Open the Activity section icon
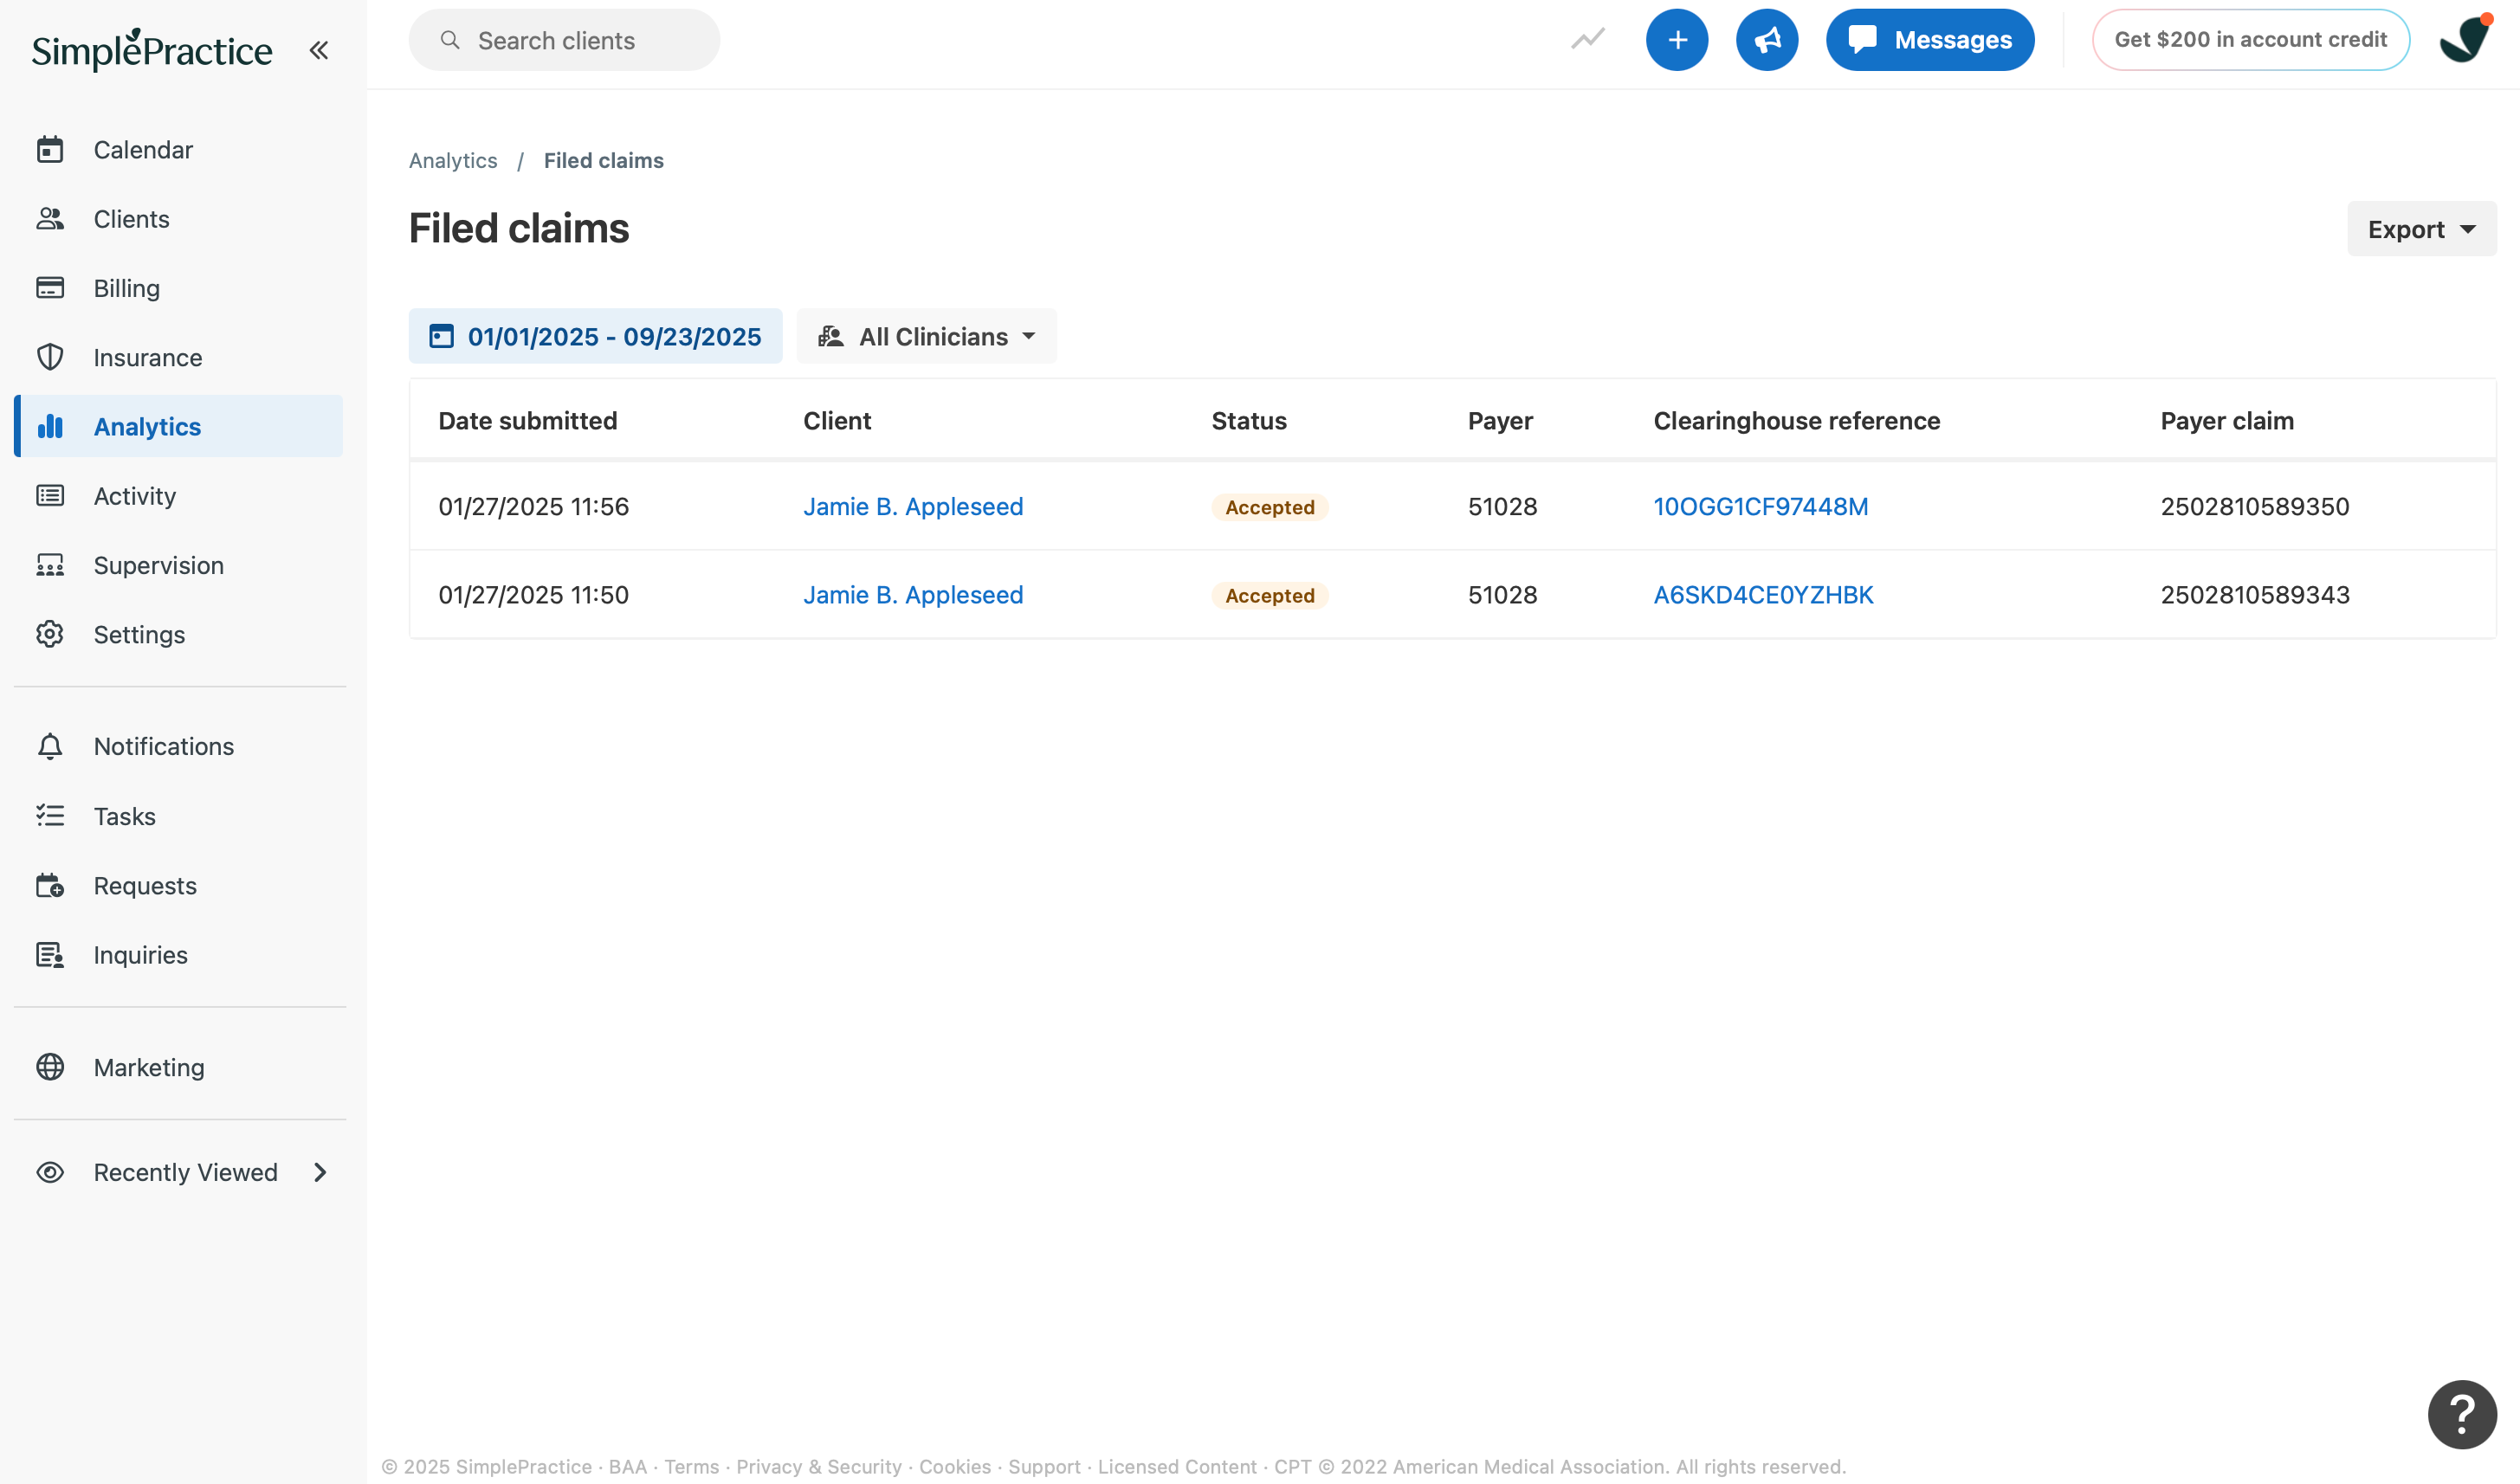 [x=51, y=495]
